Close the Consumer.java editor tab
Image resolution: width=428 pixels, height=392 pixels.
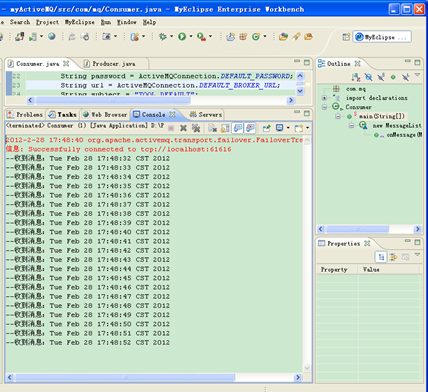[66, 63]
